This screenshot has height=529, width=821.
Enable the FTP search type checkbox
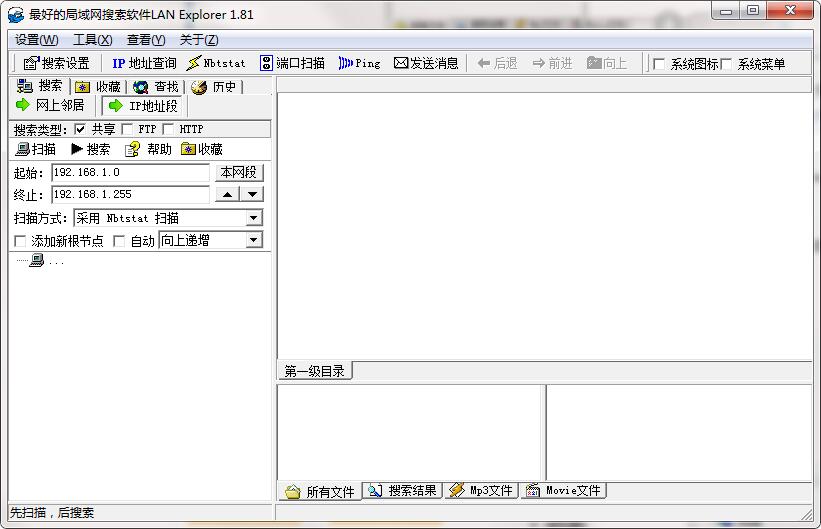pyautogui.click(x=127, y=129)
